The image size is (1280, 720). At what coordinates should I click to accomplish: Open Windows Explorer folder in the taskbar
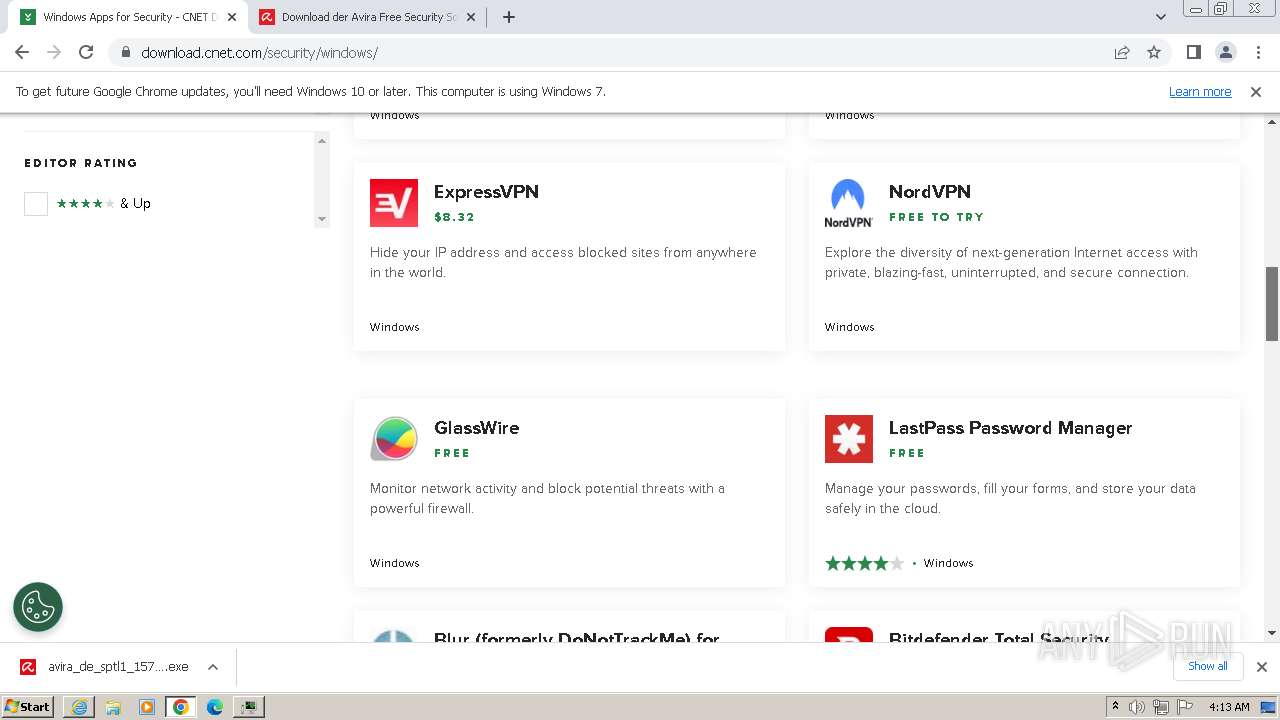point(113,707)
